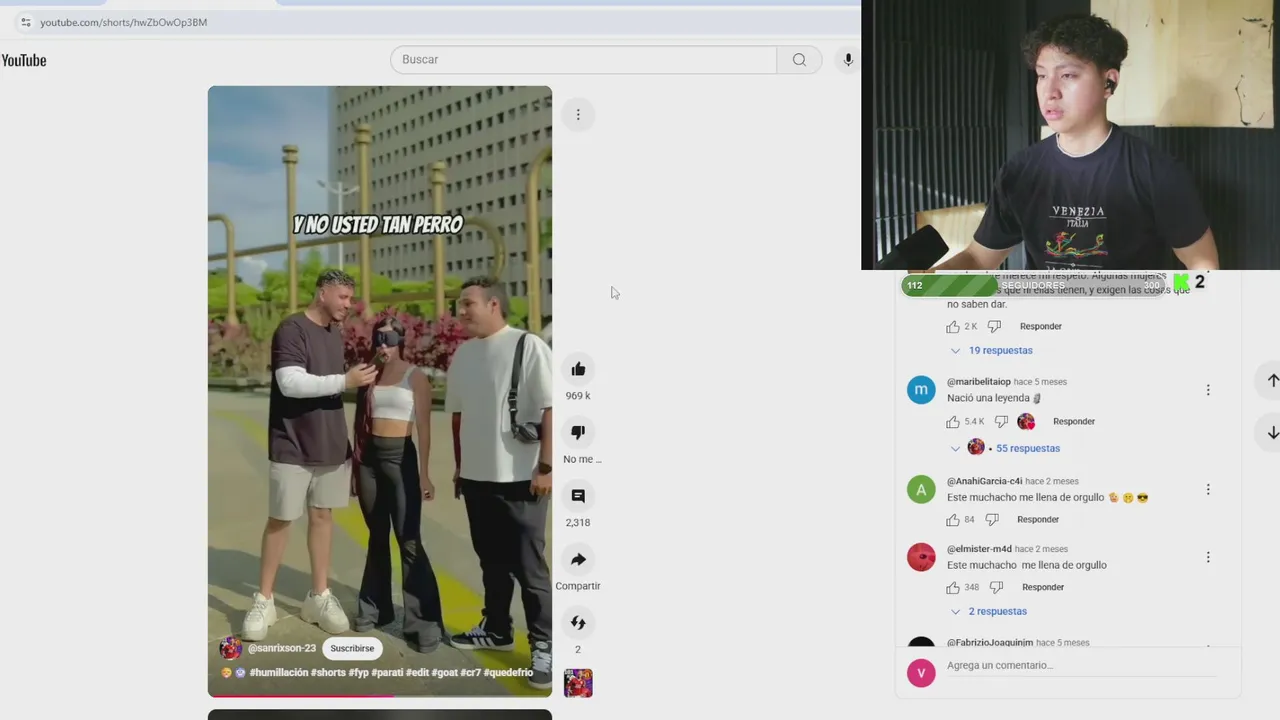Click the Suscribirse button

point(352,648)
